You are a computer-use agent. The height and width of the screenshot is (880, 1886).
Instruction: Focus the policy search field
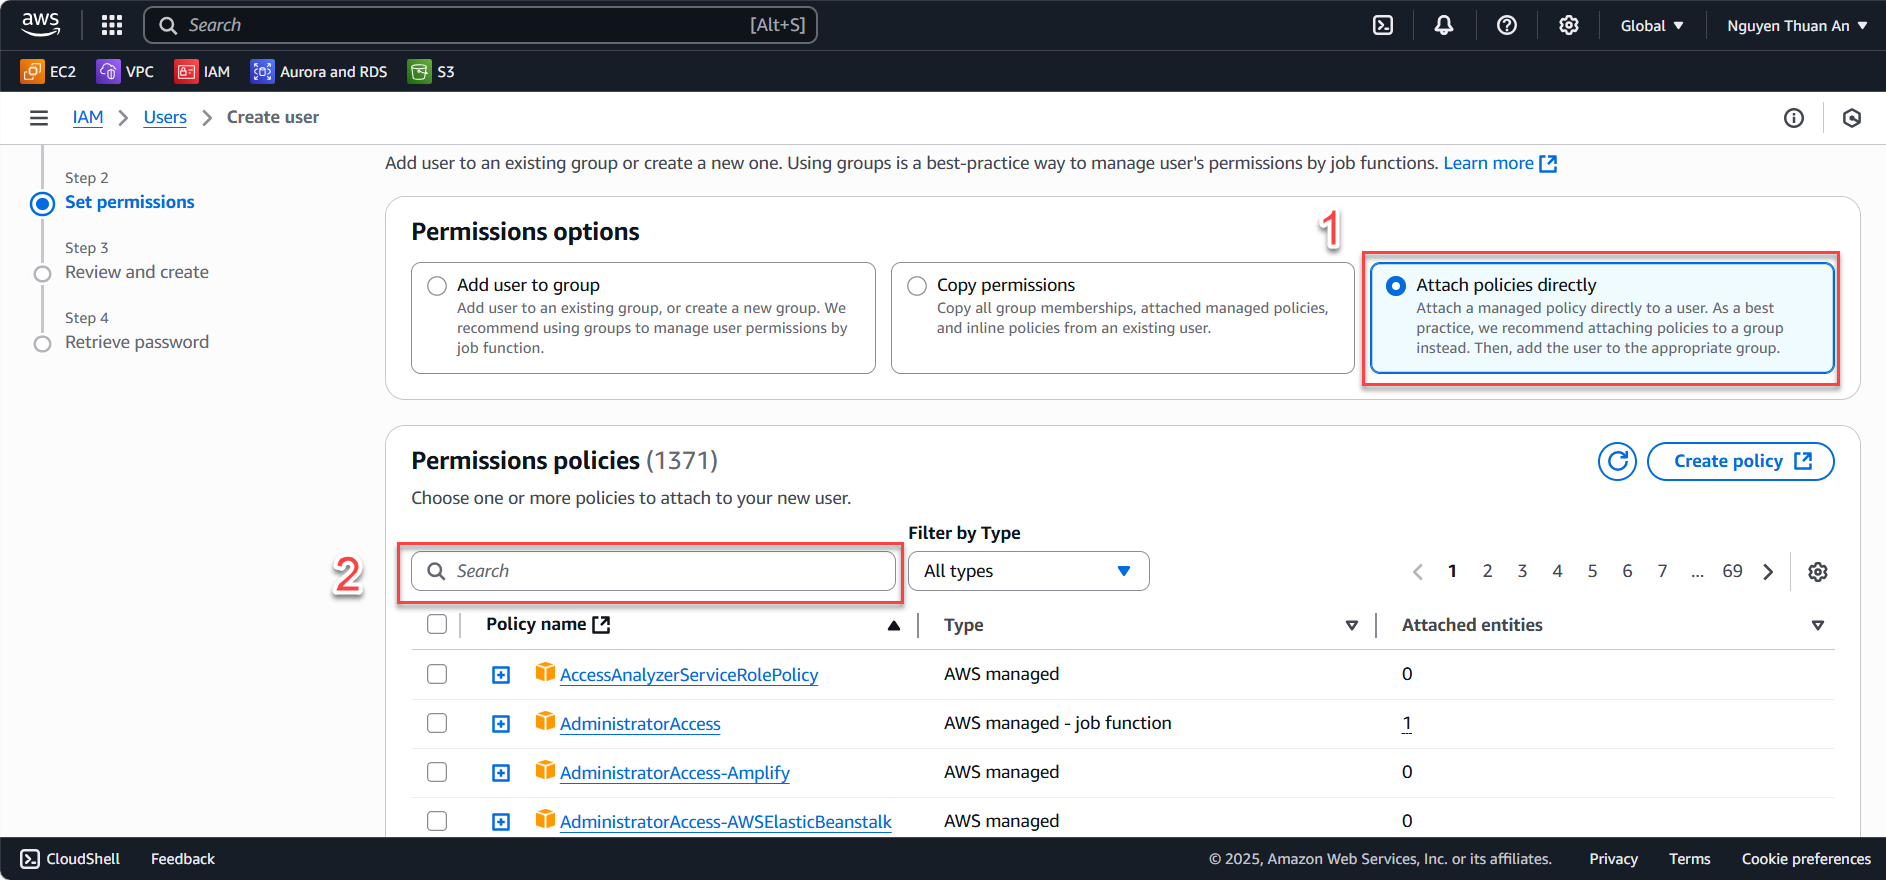653,571
